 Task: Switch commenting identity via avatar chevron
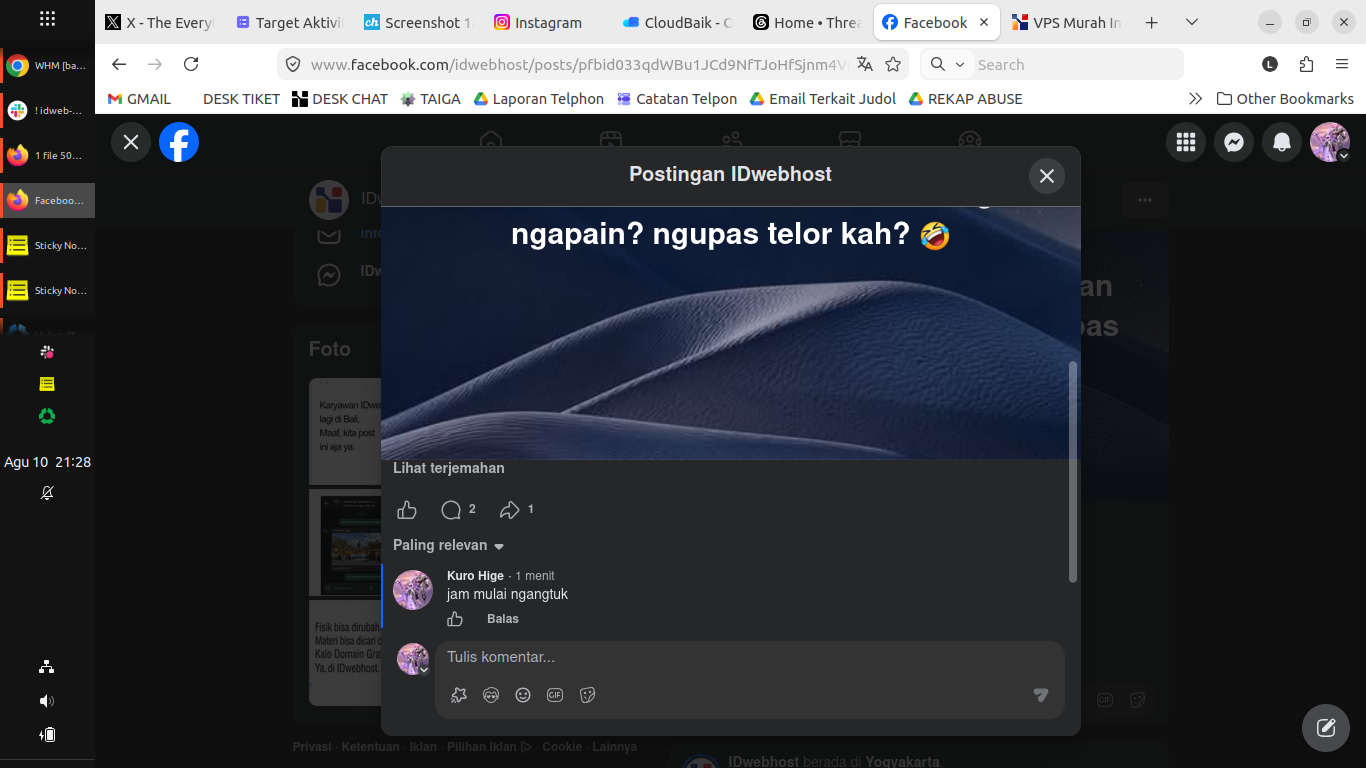[424, 670]
